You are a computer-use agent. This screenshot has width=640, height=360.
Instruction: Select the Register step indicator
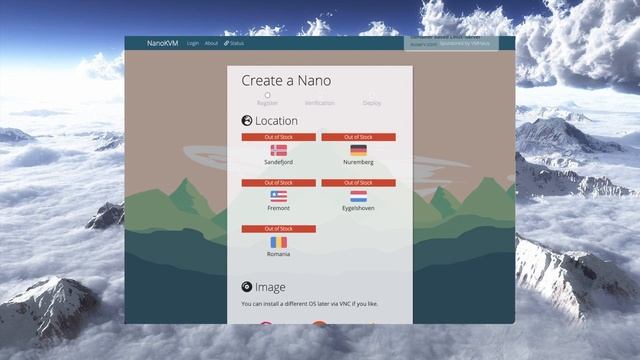click(267, 100)
